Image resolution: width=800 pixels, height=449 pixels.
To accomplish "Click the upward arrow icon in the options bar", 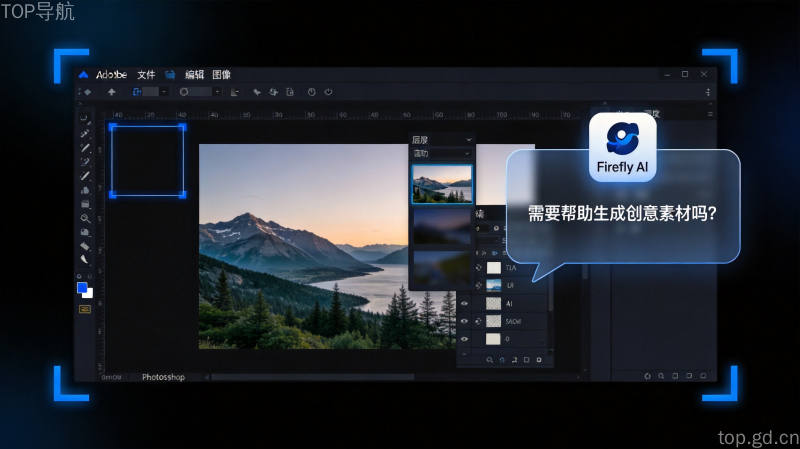I will 111,92.
